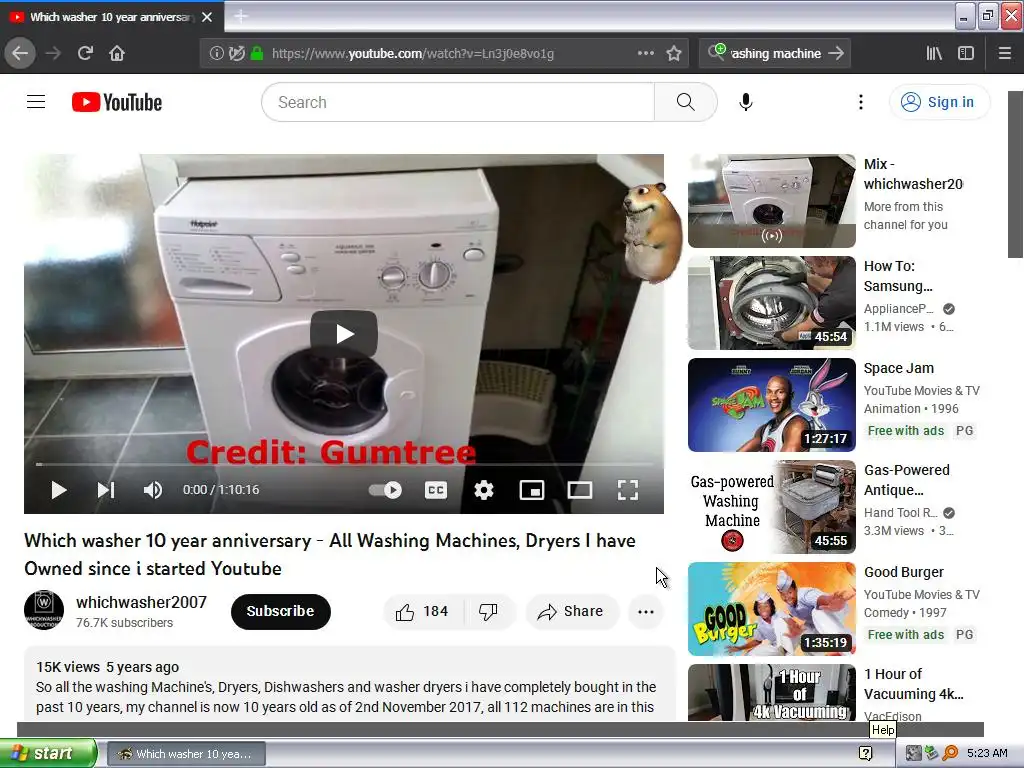Open whichwasher2007 channel name link
The height and width of the screenshot is (768, 1024).
tap(141, 602)
